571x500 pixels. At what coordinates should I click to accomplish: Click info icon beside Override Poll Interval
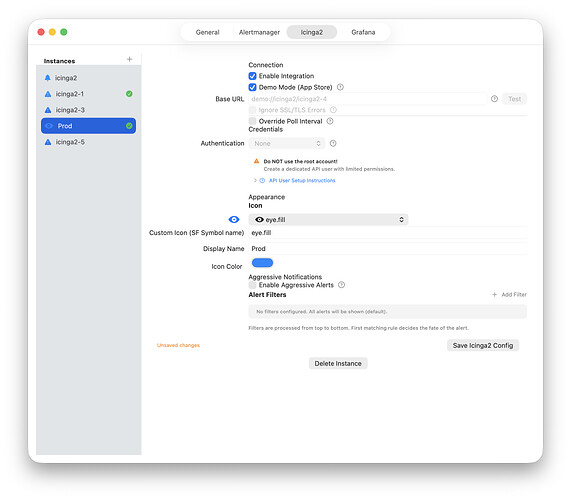[330, 121]
